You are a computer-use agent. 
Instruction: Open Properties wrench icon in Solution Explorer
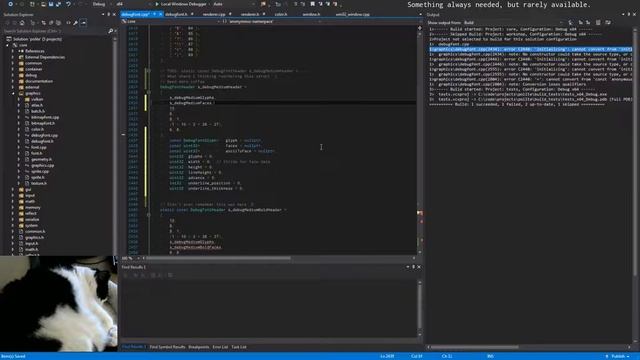pyautogui.click(x=76, y=23)
